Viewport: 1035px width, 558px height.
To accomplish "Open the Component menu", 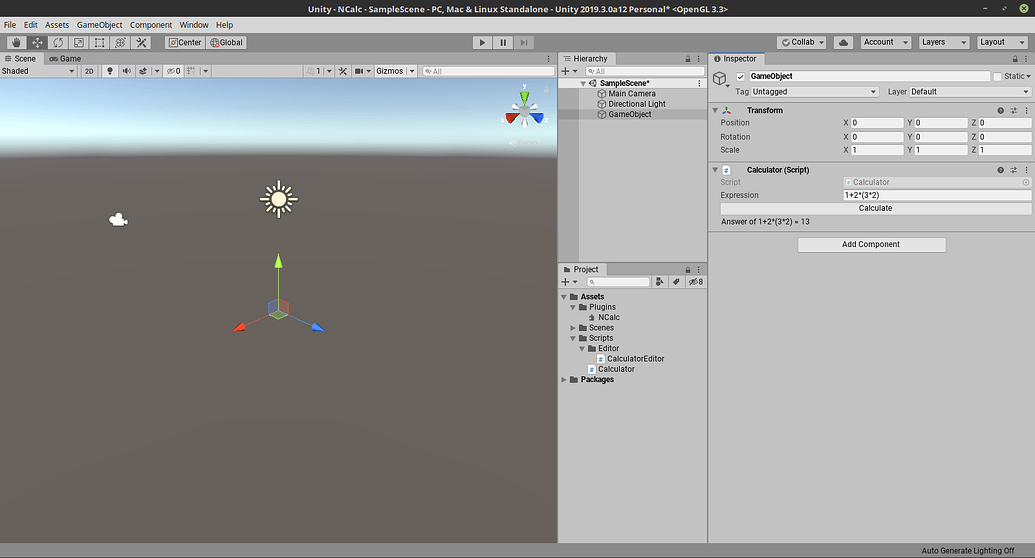I will point(150,25).
